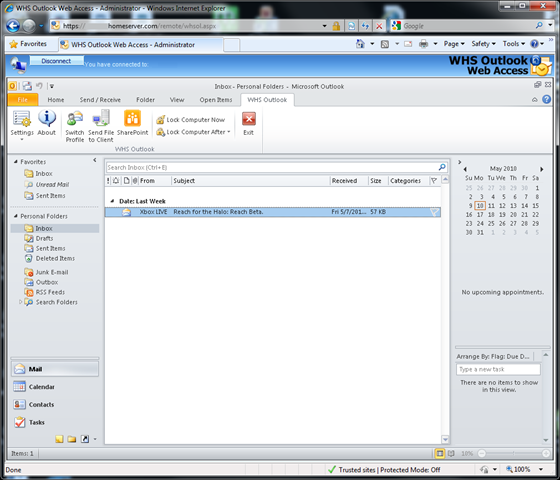
Task: Click the Notes icon in navigation pane
Action: point(59,439)
